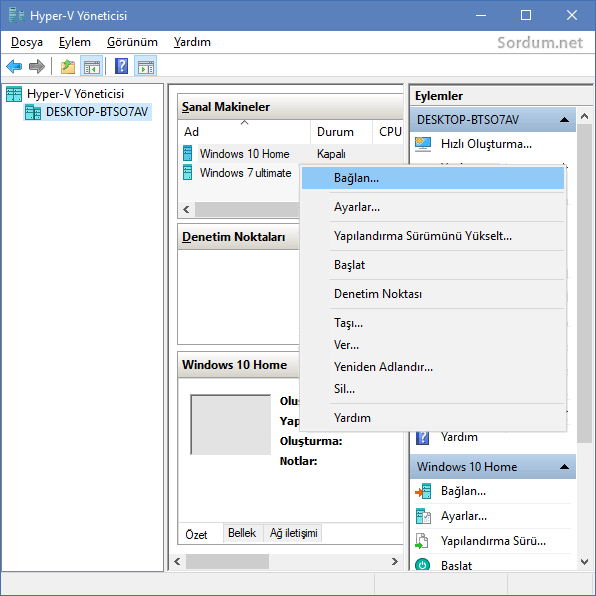596x596 pixels.
Task: Click Yapılandırma Sürü... in actions pane
Action: tap(493, 541)
